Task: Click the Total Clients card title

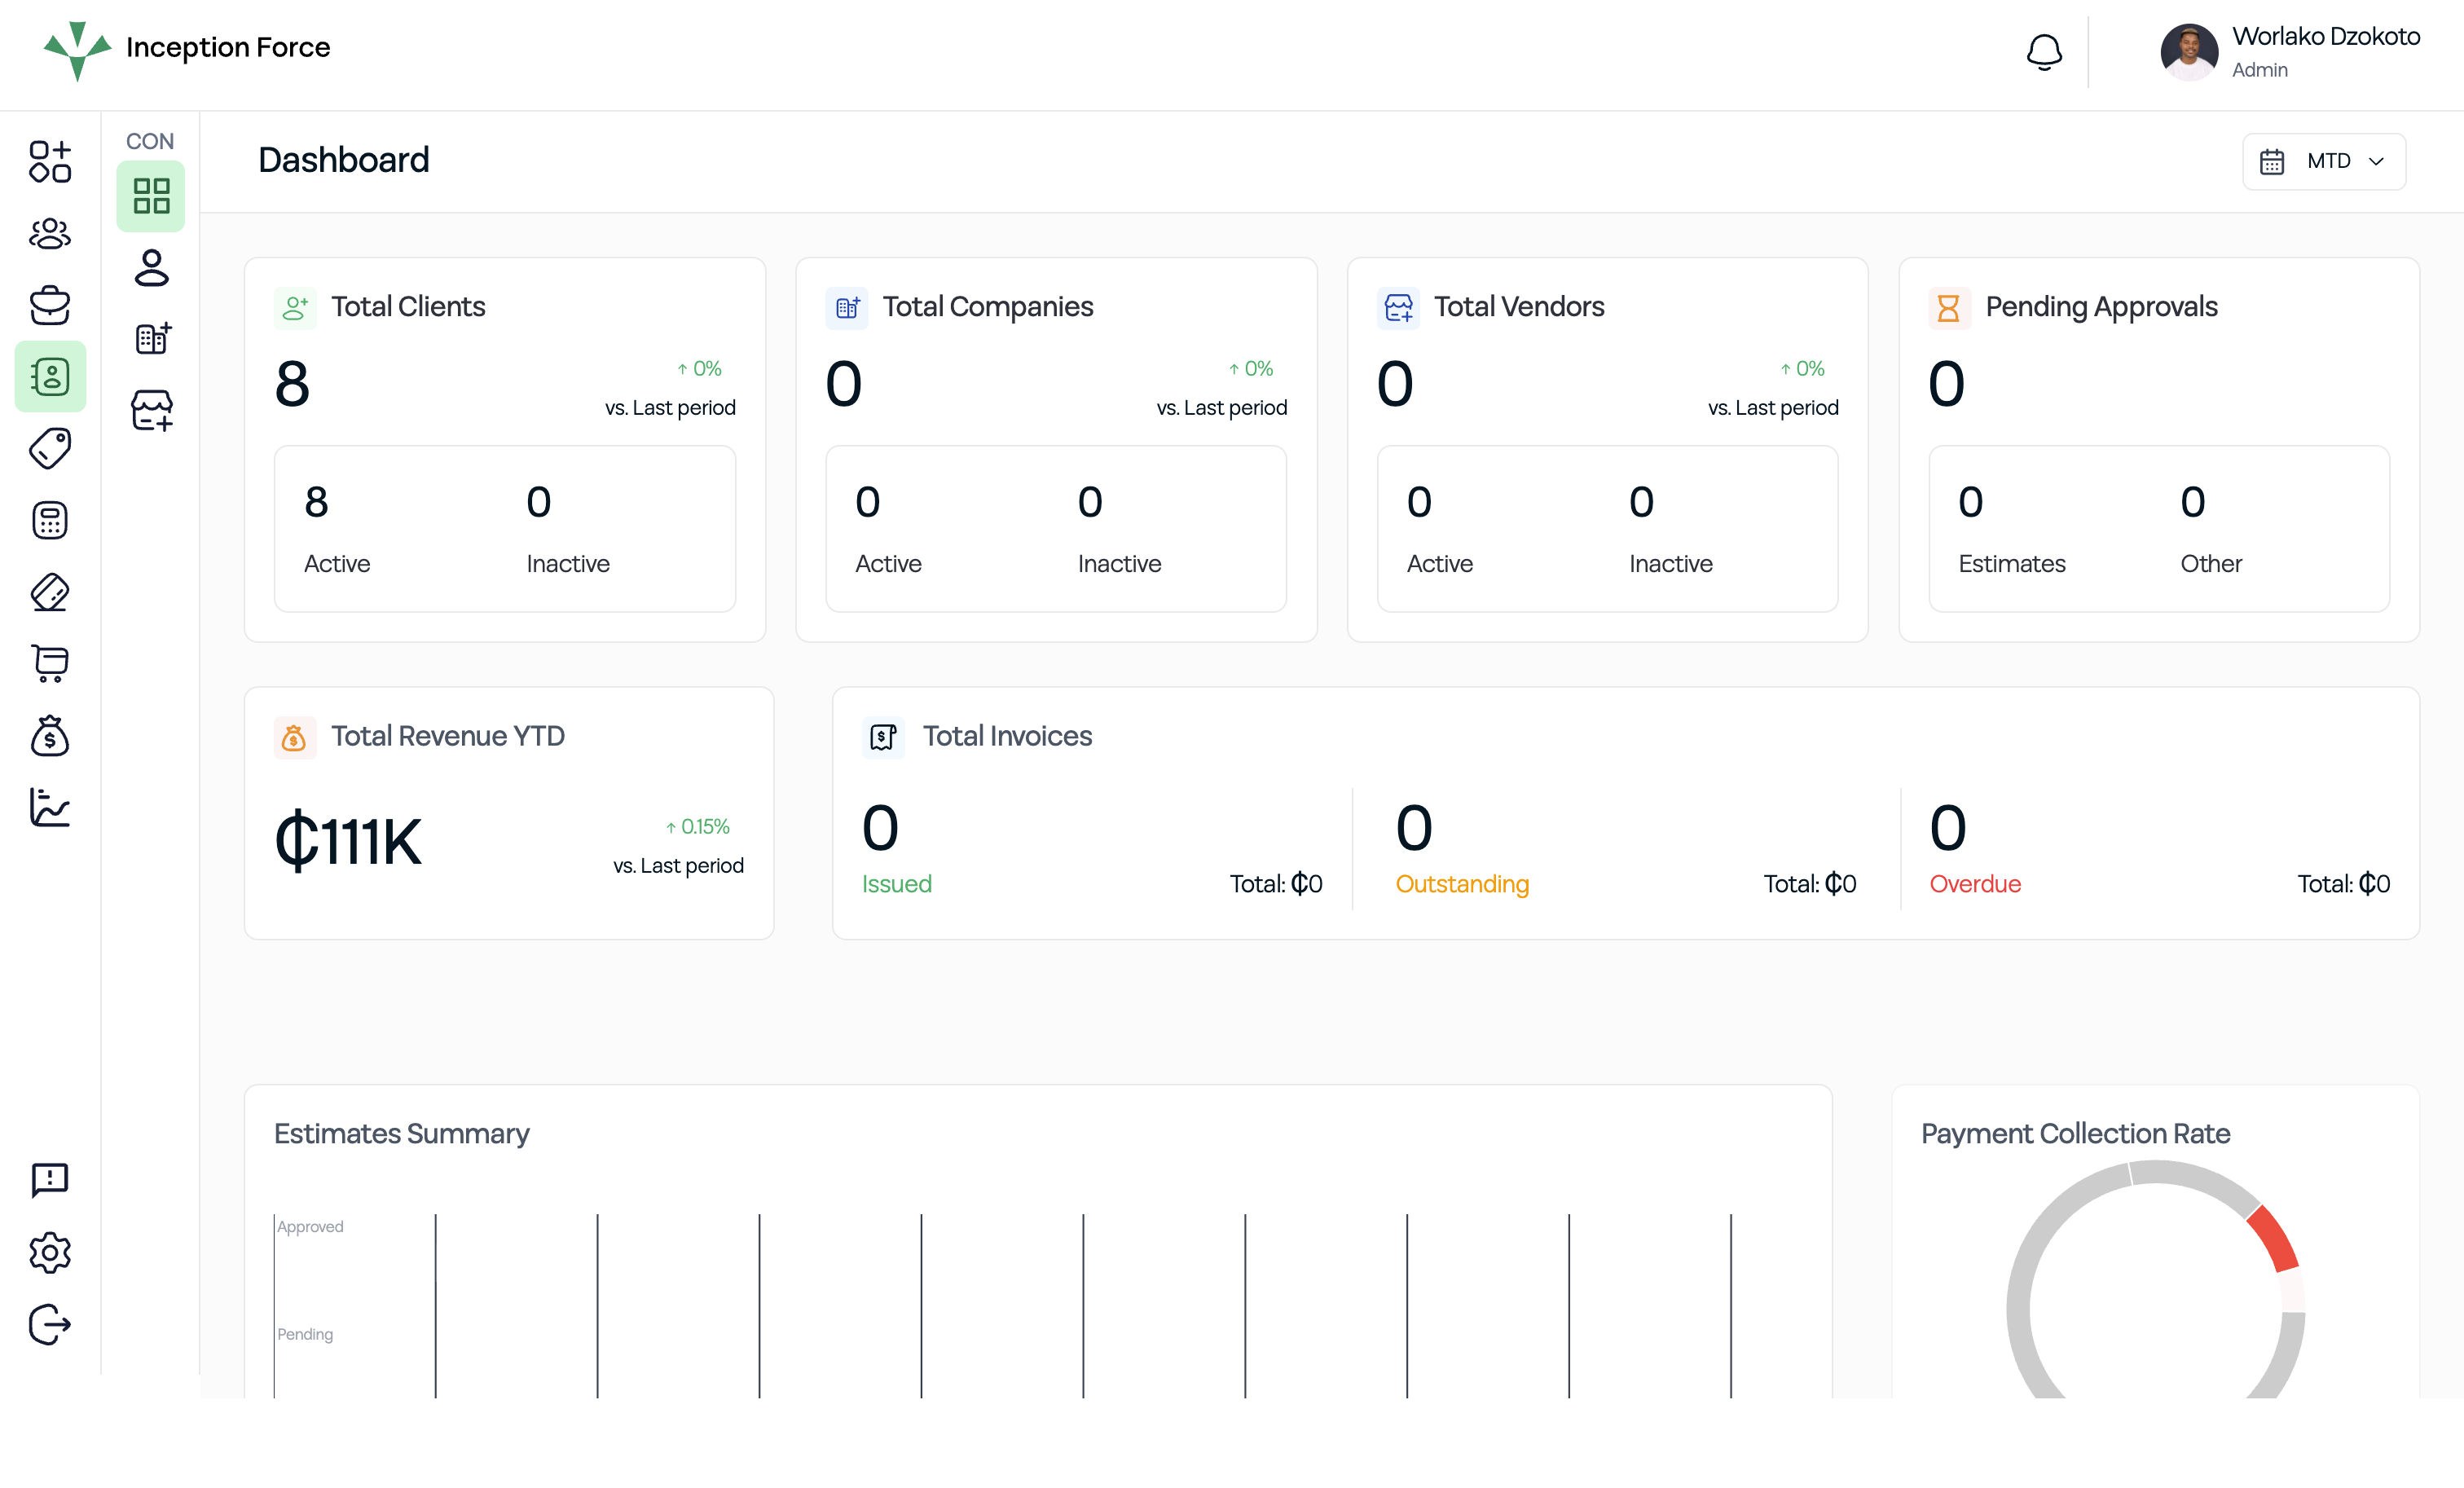Action: pos(408,307)
